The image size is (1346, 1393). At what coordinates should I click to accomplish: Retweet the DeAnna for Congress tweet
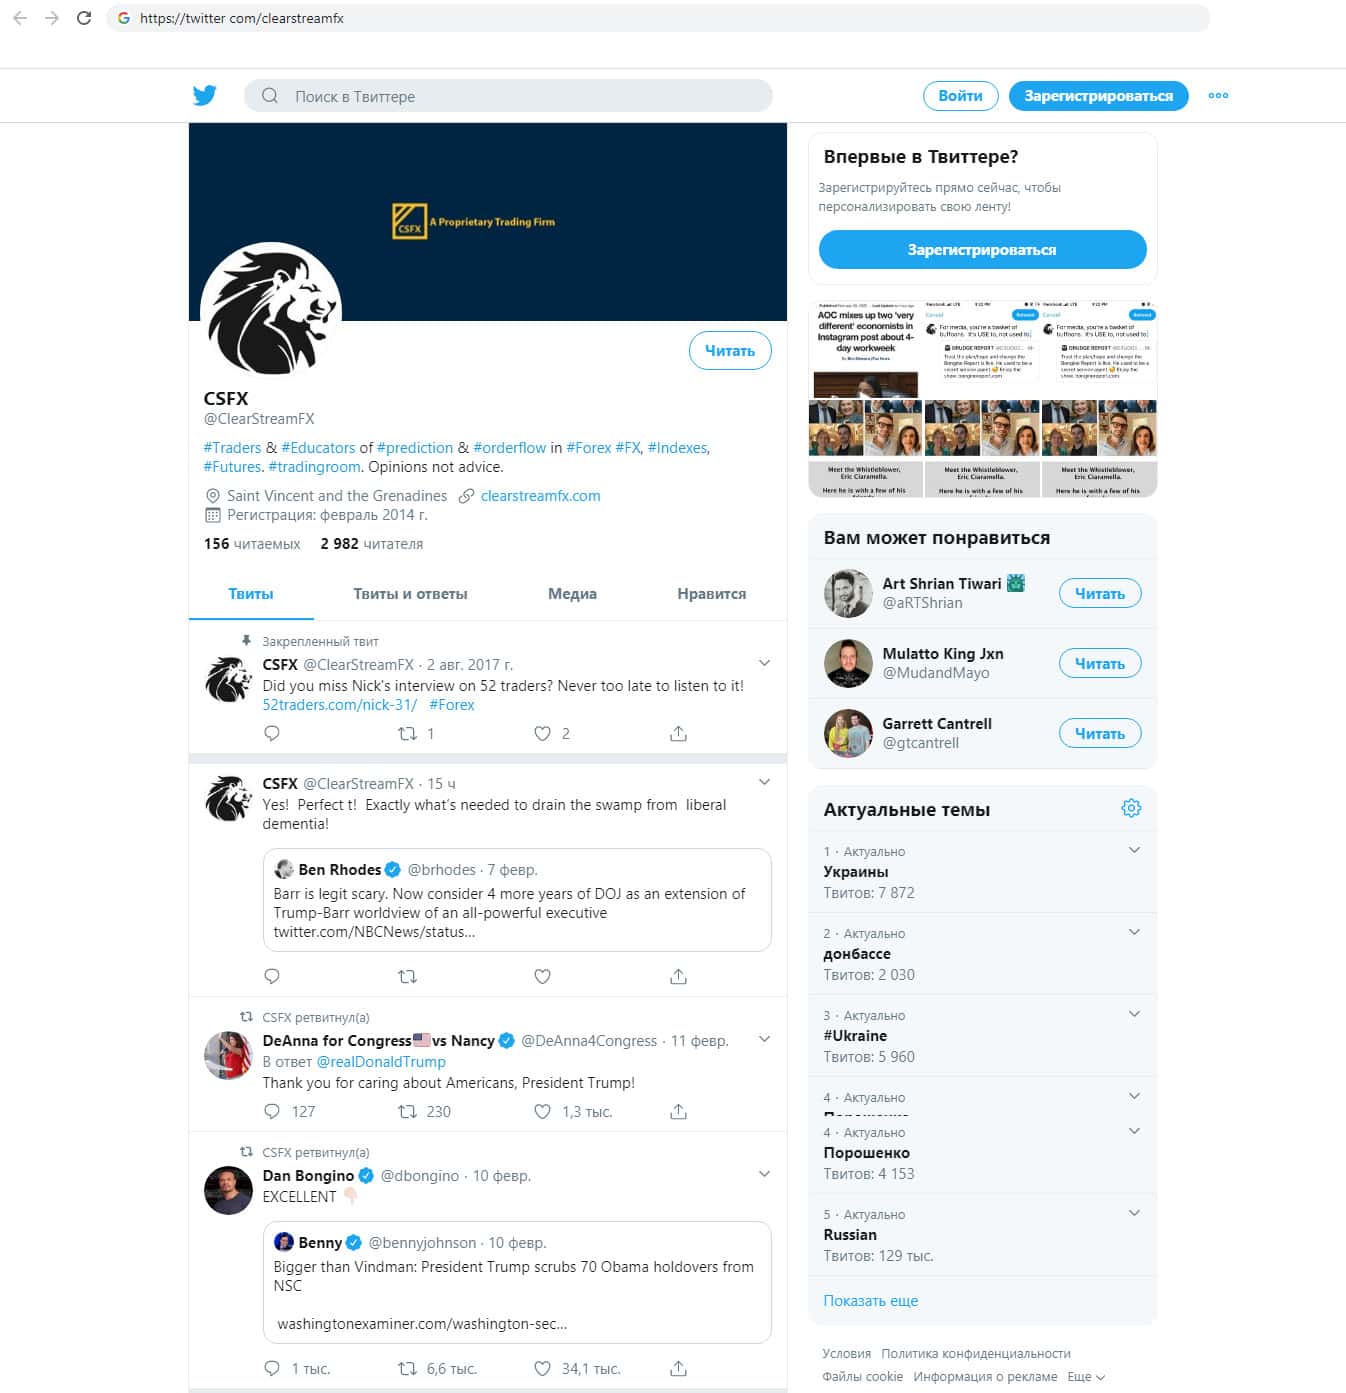pyautogui.click(x=407, y=1111)
